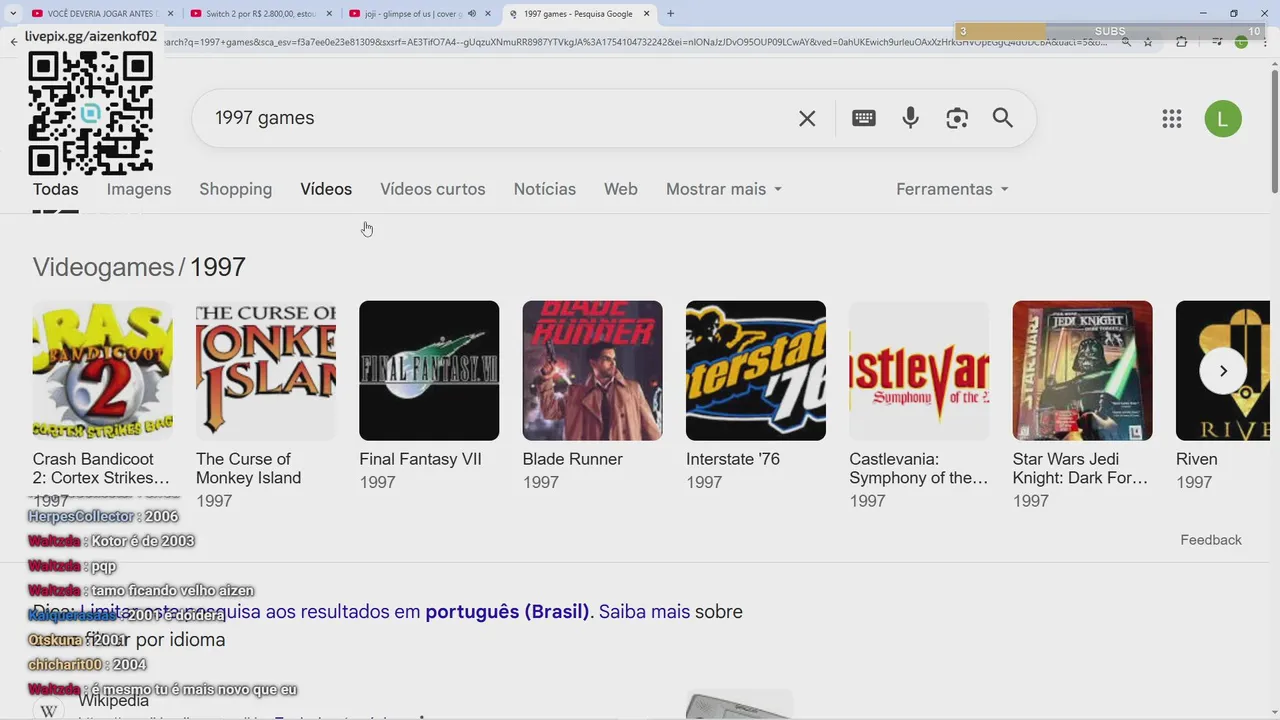Expand the 'Ferramentas' dropdown
This screenshot has width=1280, height=720.
[x=952, y=189]
